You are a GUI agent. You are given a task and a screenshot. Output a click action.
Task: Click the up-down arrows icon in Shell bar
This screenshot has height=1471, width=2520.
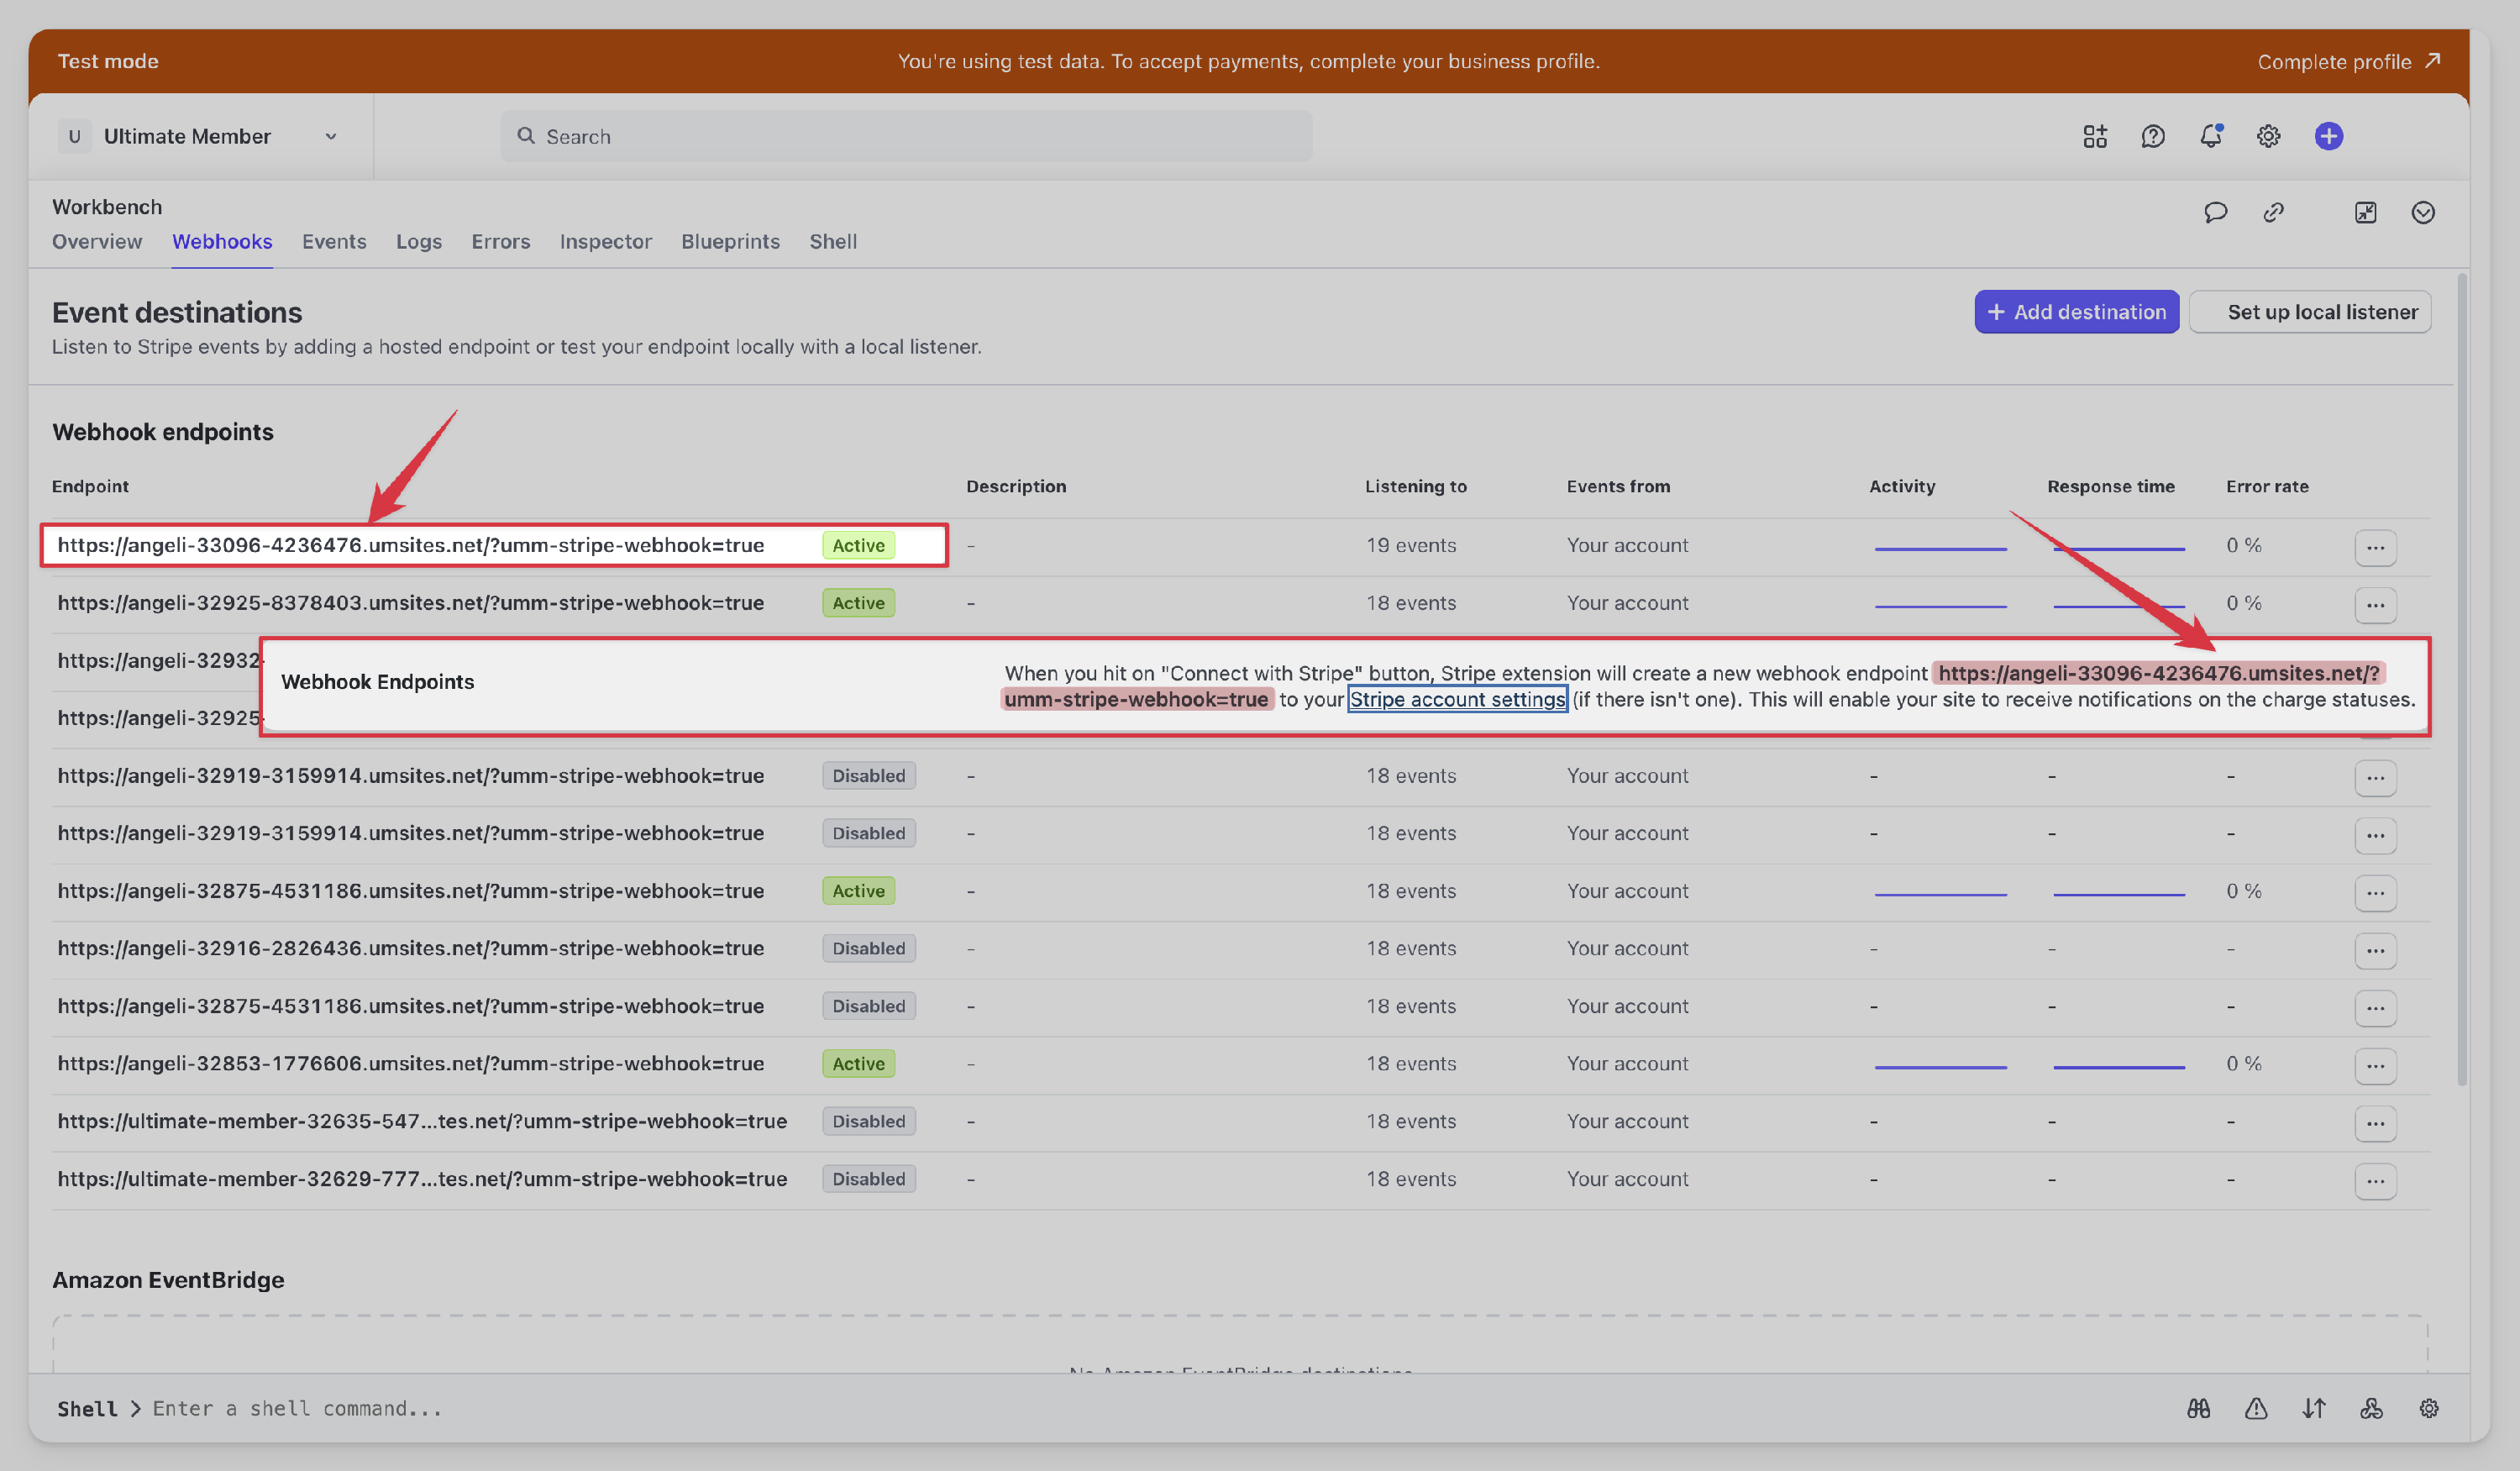tap(2314, 1408)
